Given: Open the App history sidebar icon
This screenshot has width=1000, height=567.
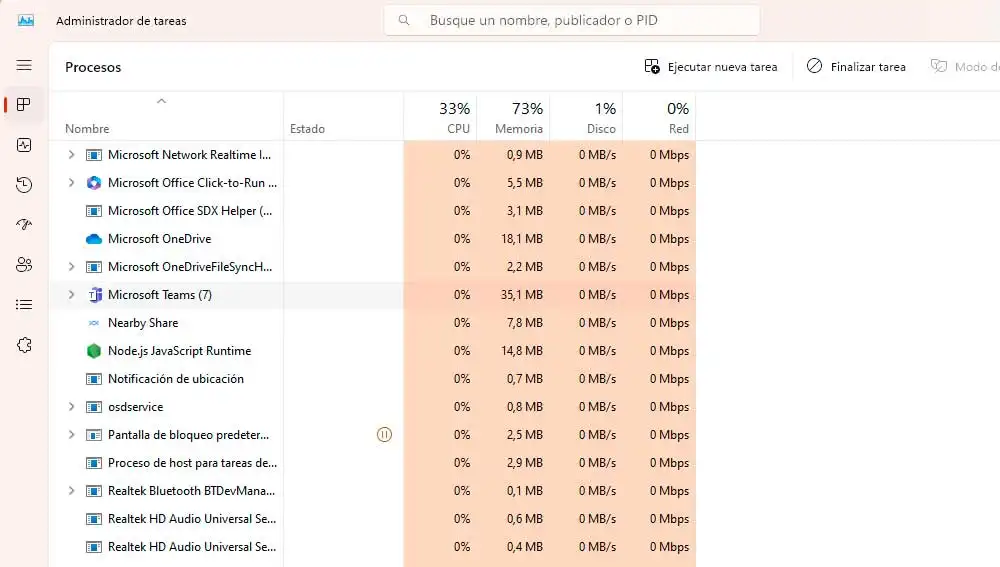Looking at the screenshot, I should [24, 185].
